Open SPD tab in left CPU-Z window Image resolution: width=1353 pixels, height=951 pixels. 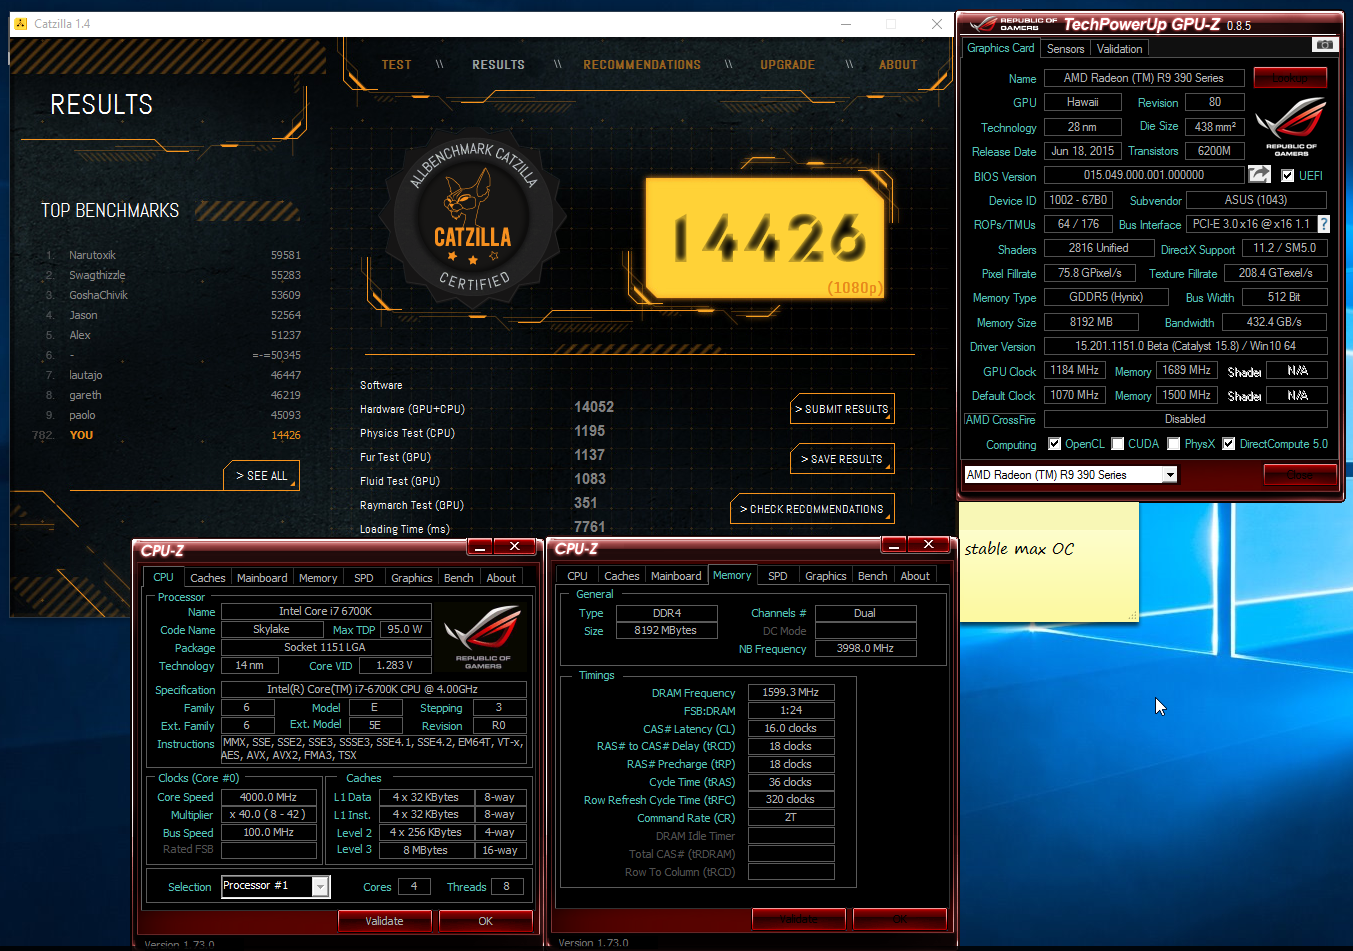364,578
